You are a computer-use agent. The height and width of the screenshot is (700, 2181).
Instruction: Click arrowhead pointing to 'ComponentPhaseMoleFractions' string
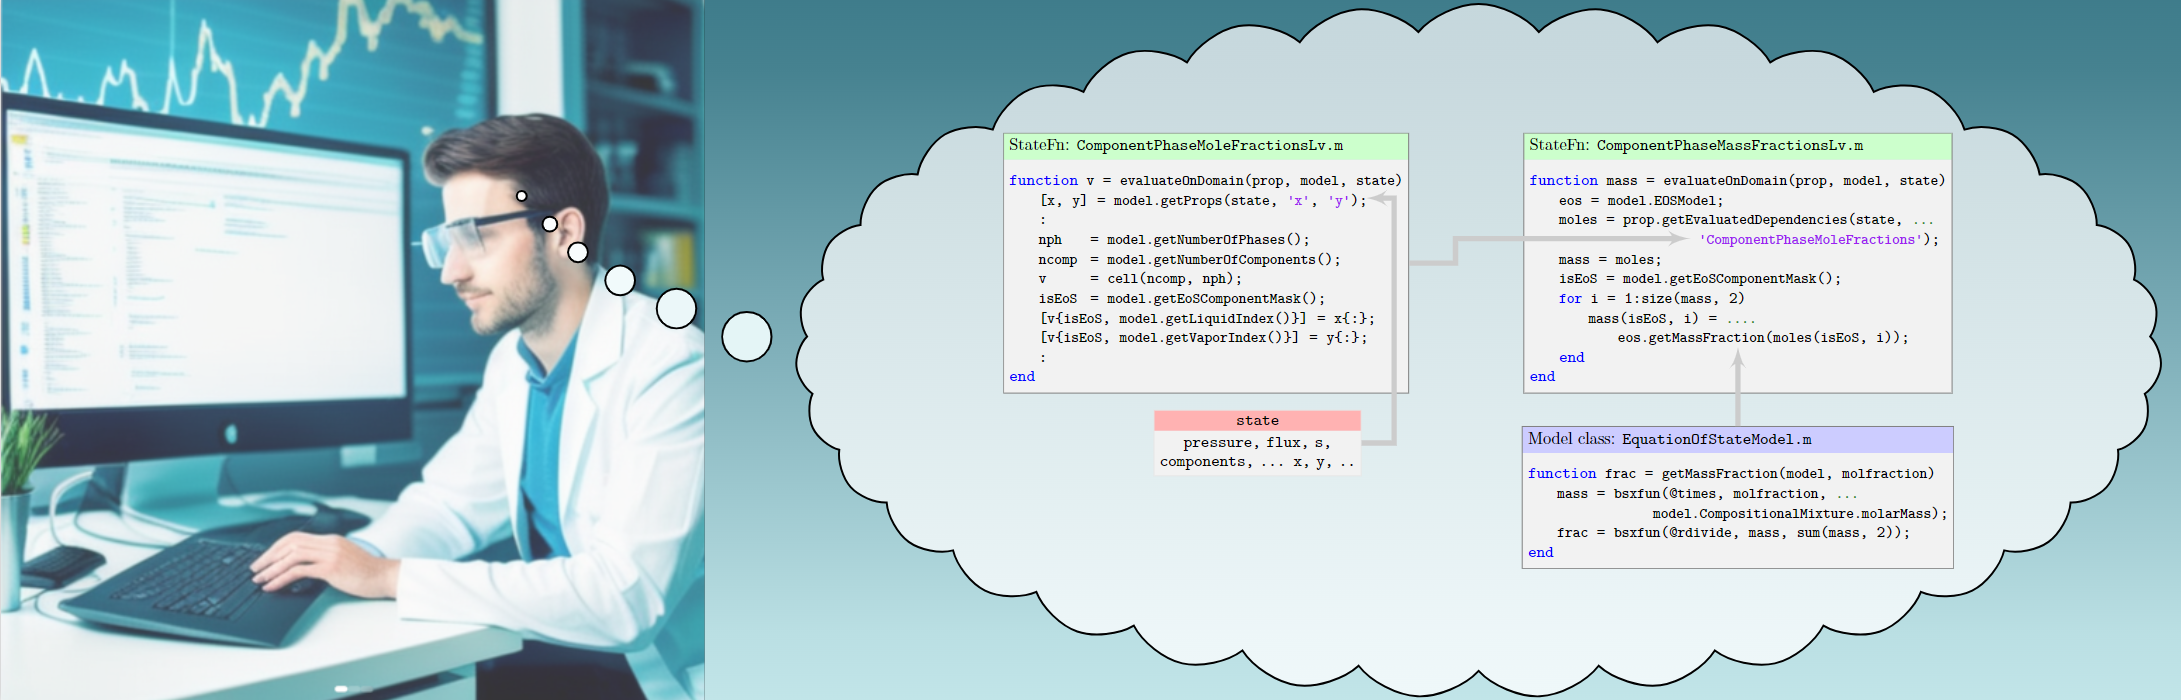[x=1681, y=239]
